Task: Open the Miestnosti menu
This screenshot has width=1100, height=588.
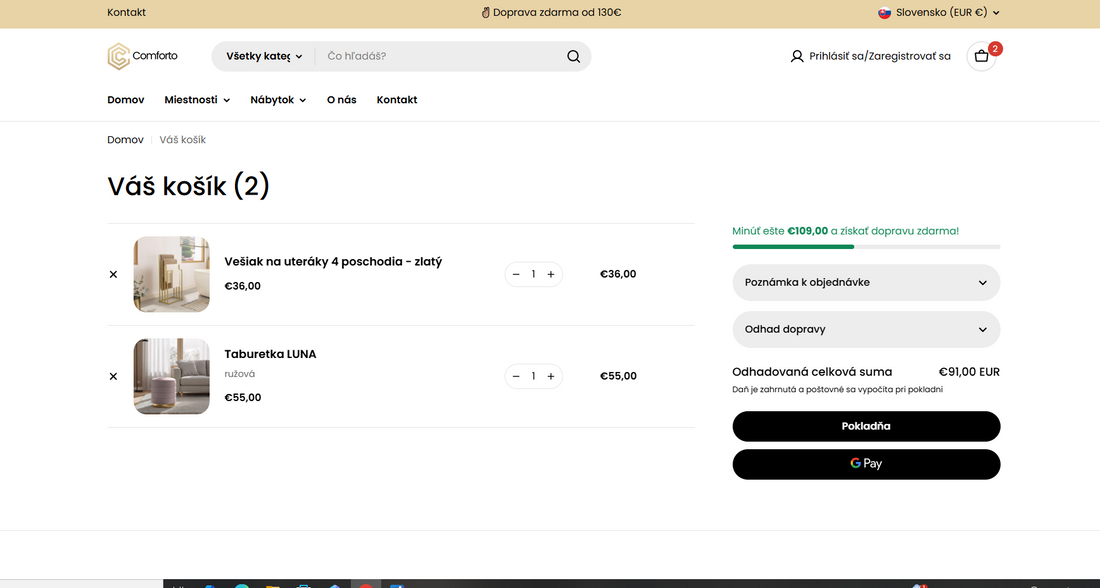Action: (x=197, y=100)
